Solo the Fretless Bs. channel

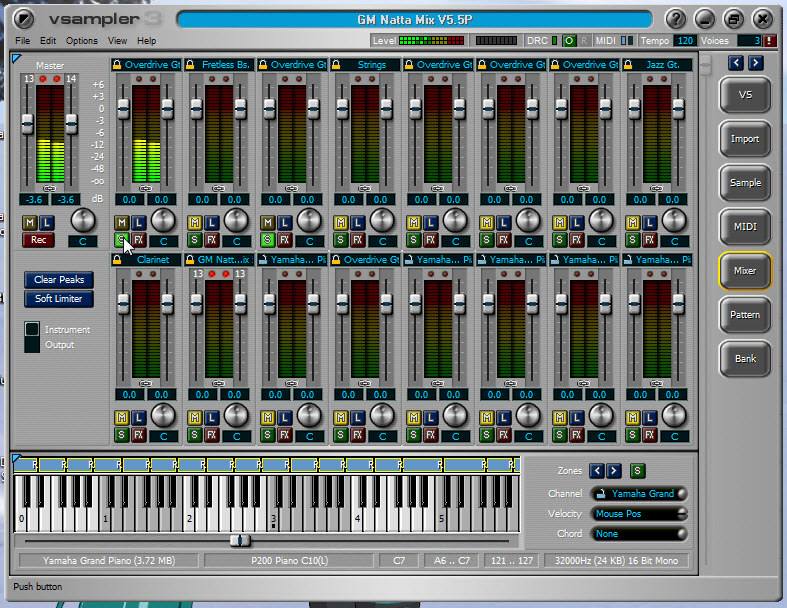click(x=195, y=240)
